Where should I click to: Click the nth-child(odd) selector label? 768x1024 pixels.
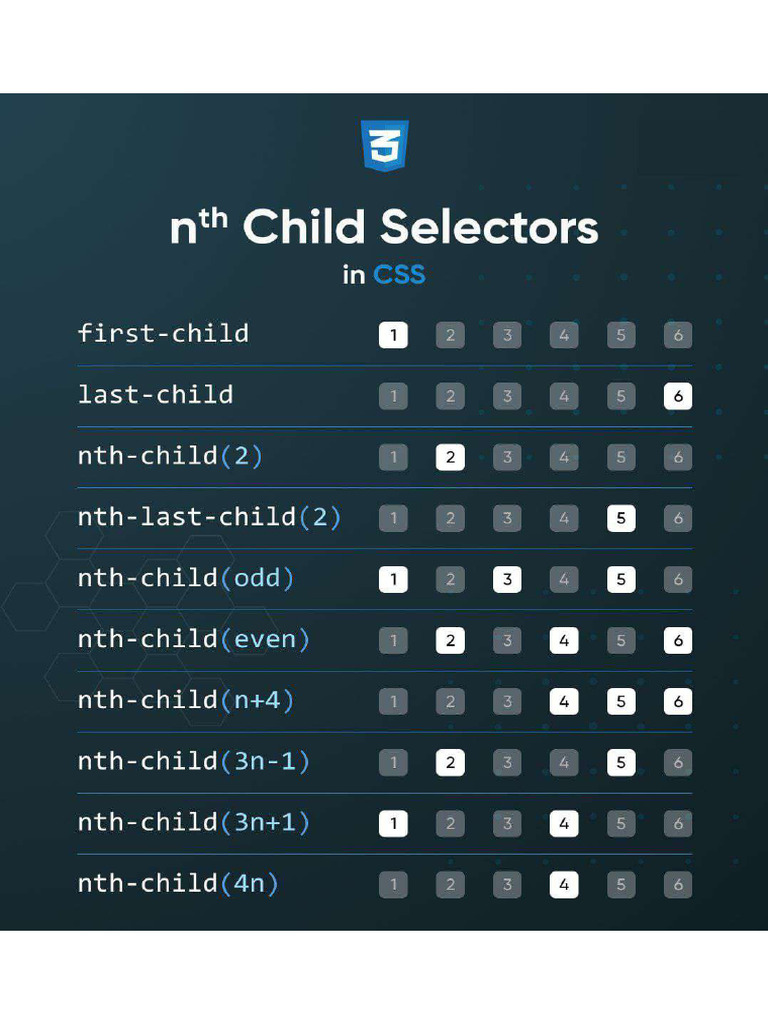point(186,578)
